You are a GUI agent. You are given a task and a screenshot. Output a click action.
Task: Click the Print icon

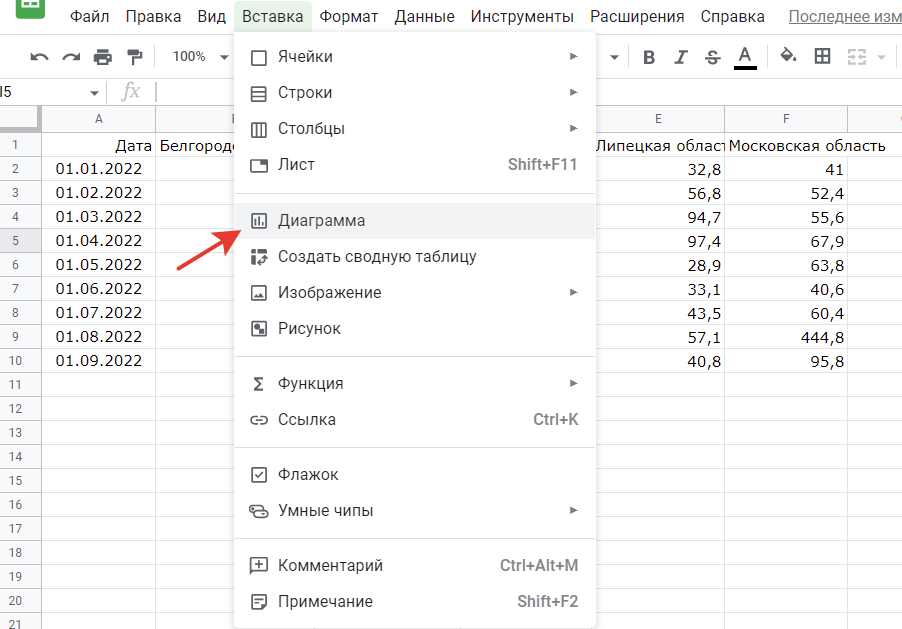103,57
